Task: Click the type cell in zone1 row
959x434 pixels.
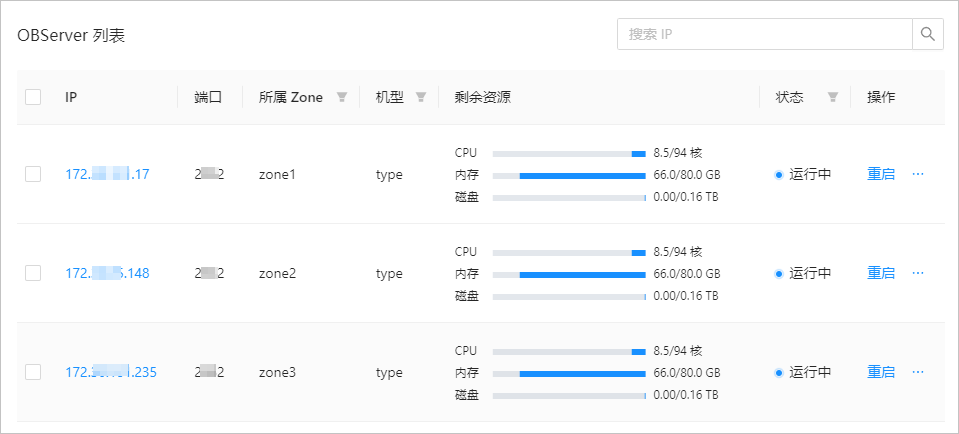Action: 389,175
